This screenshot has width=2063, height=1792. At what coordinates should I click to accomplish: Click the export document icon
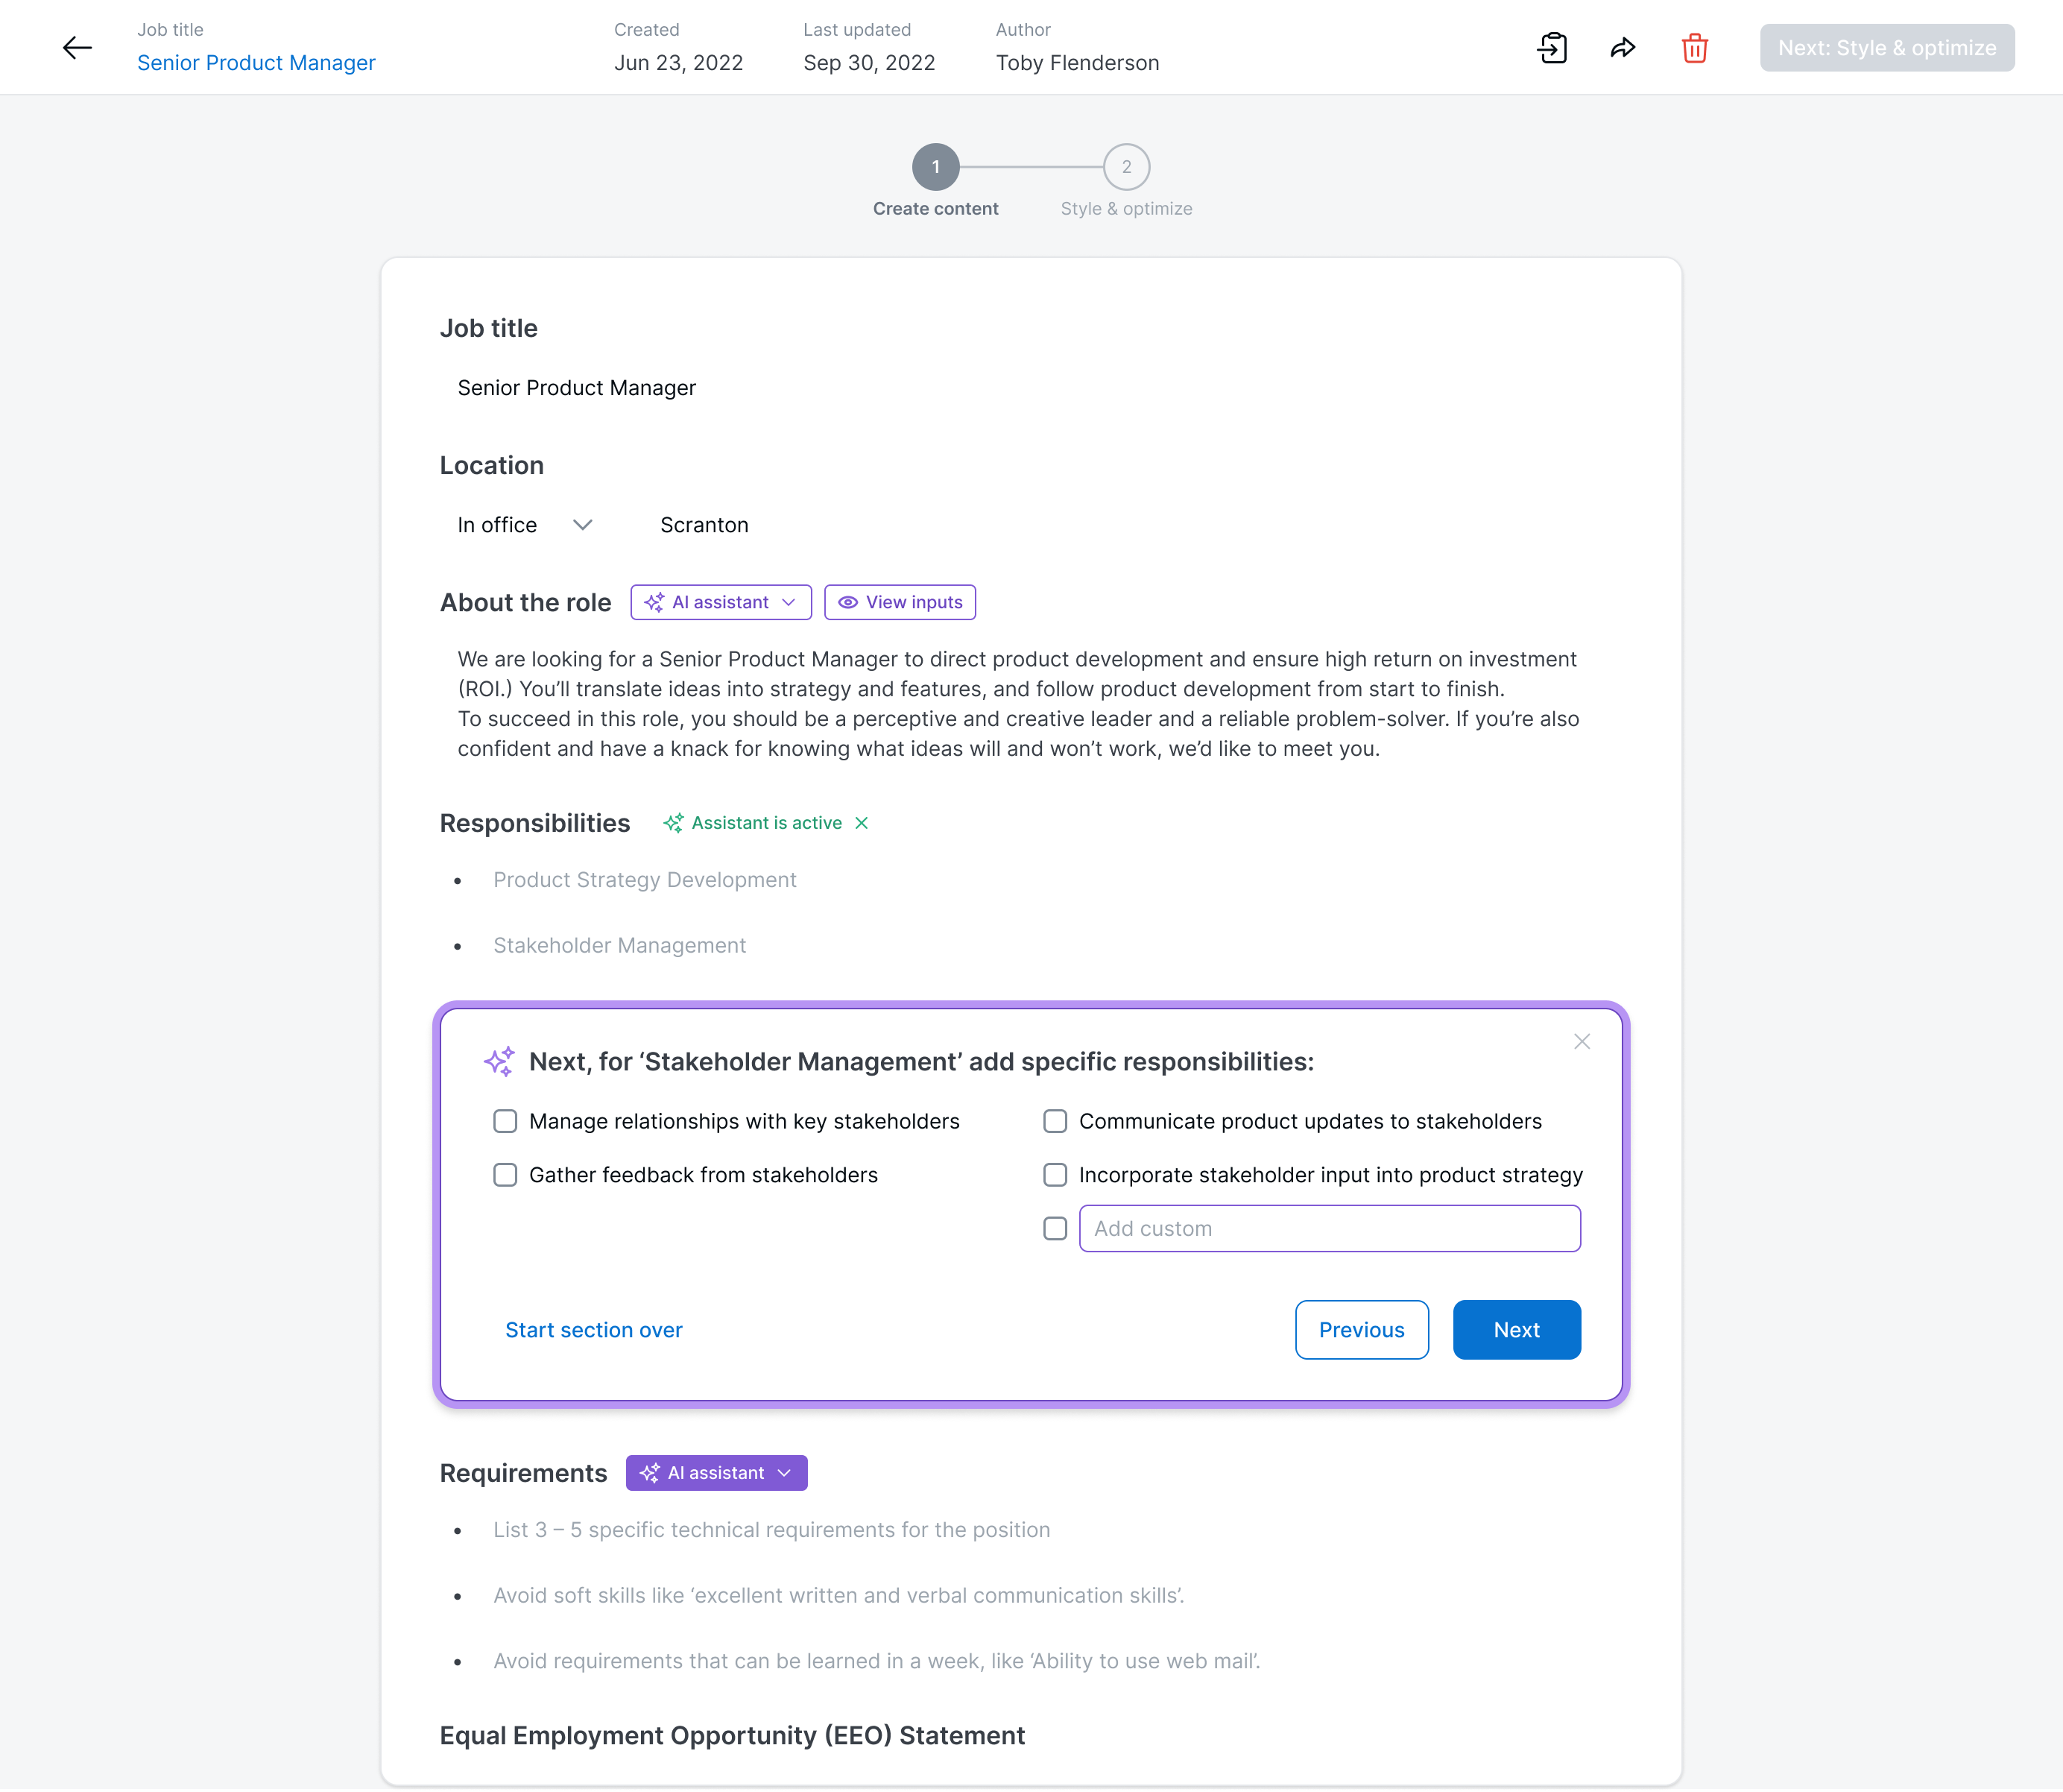pos(1552,48)
